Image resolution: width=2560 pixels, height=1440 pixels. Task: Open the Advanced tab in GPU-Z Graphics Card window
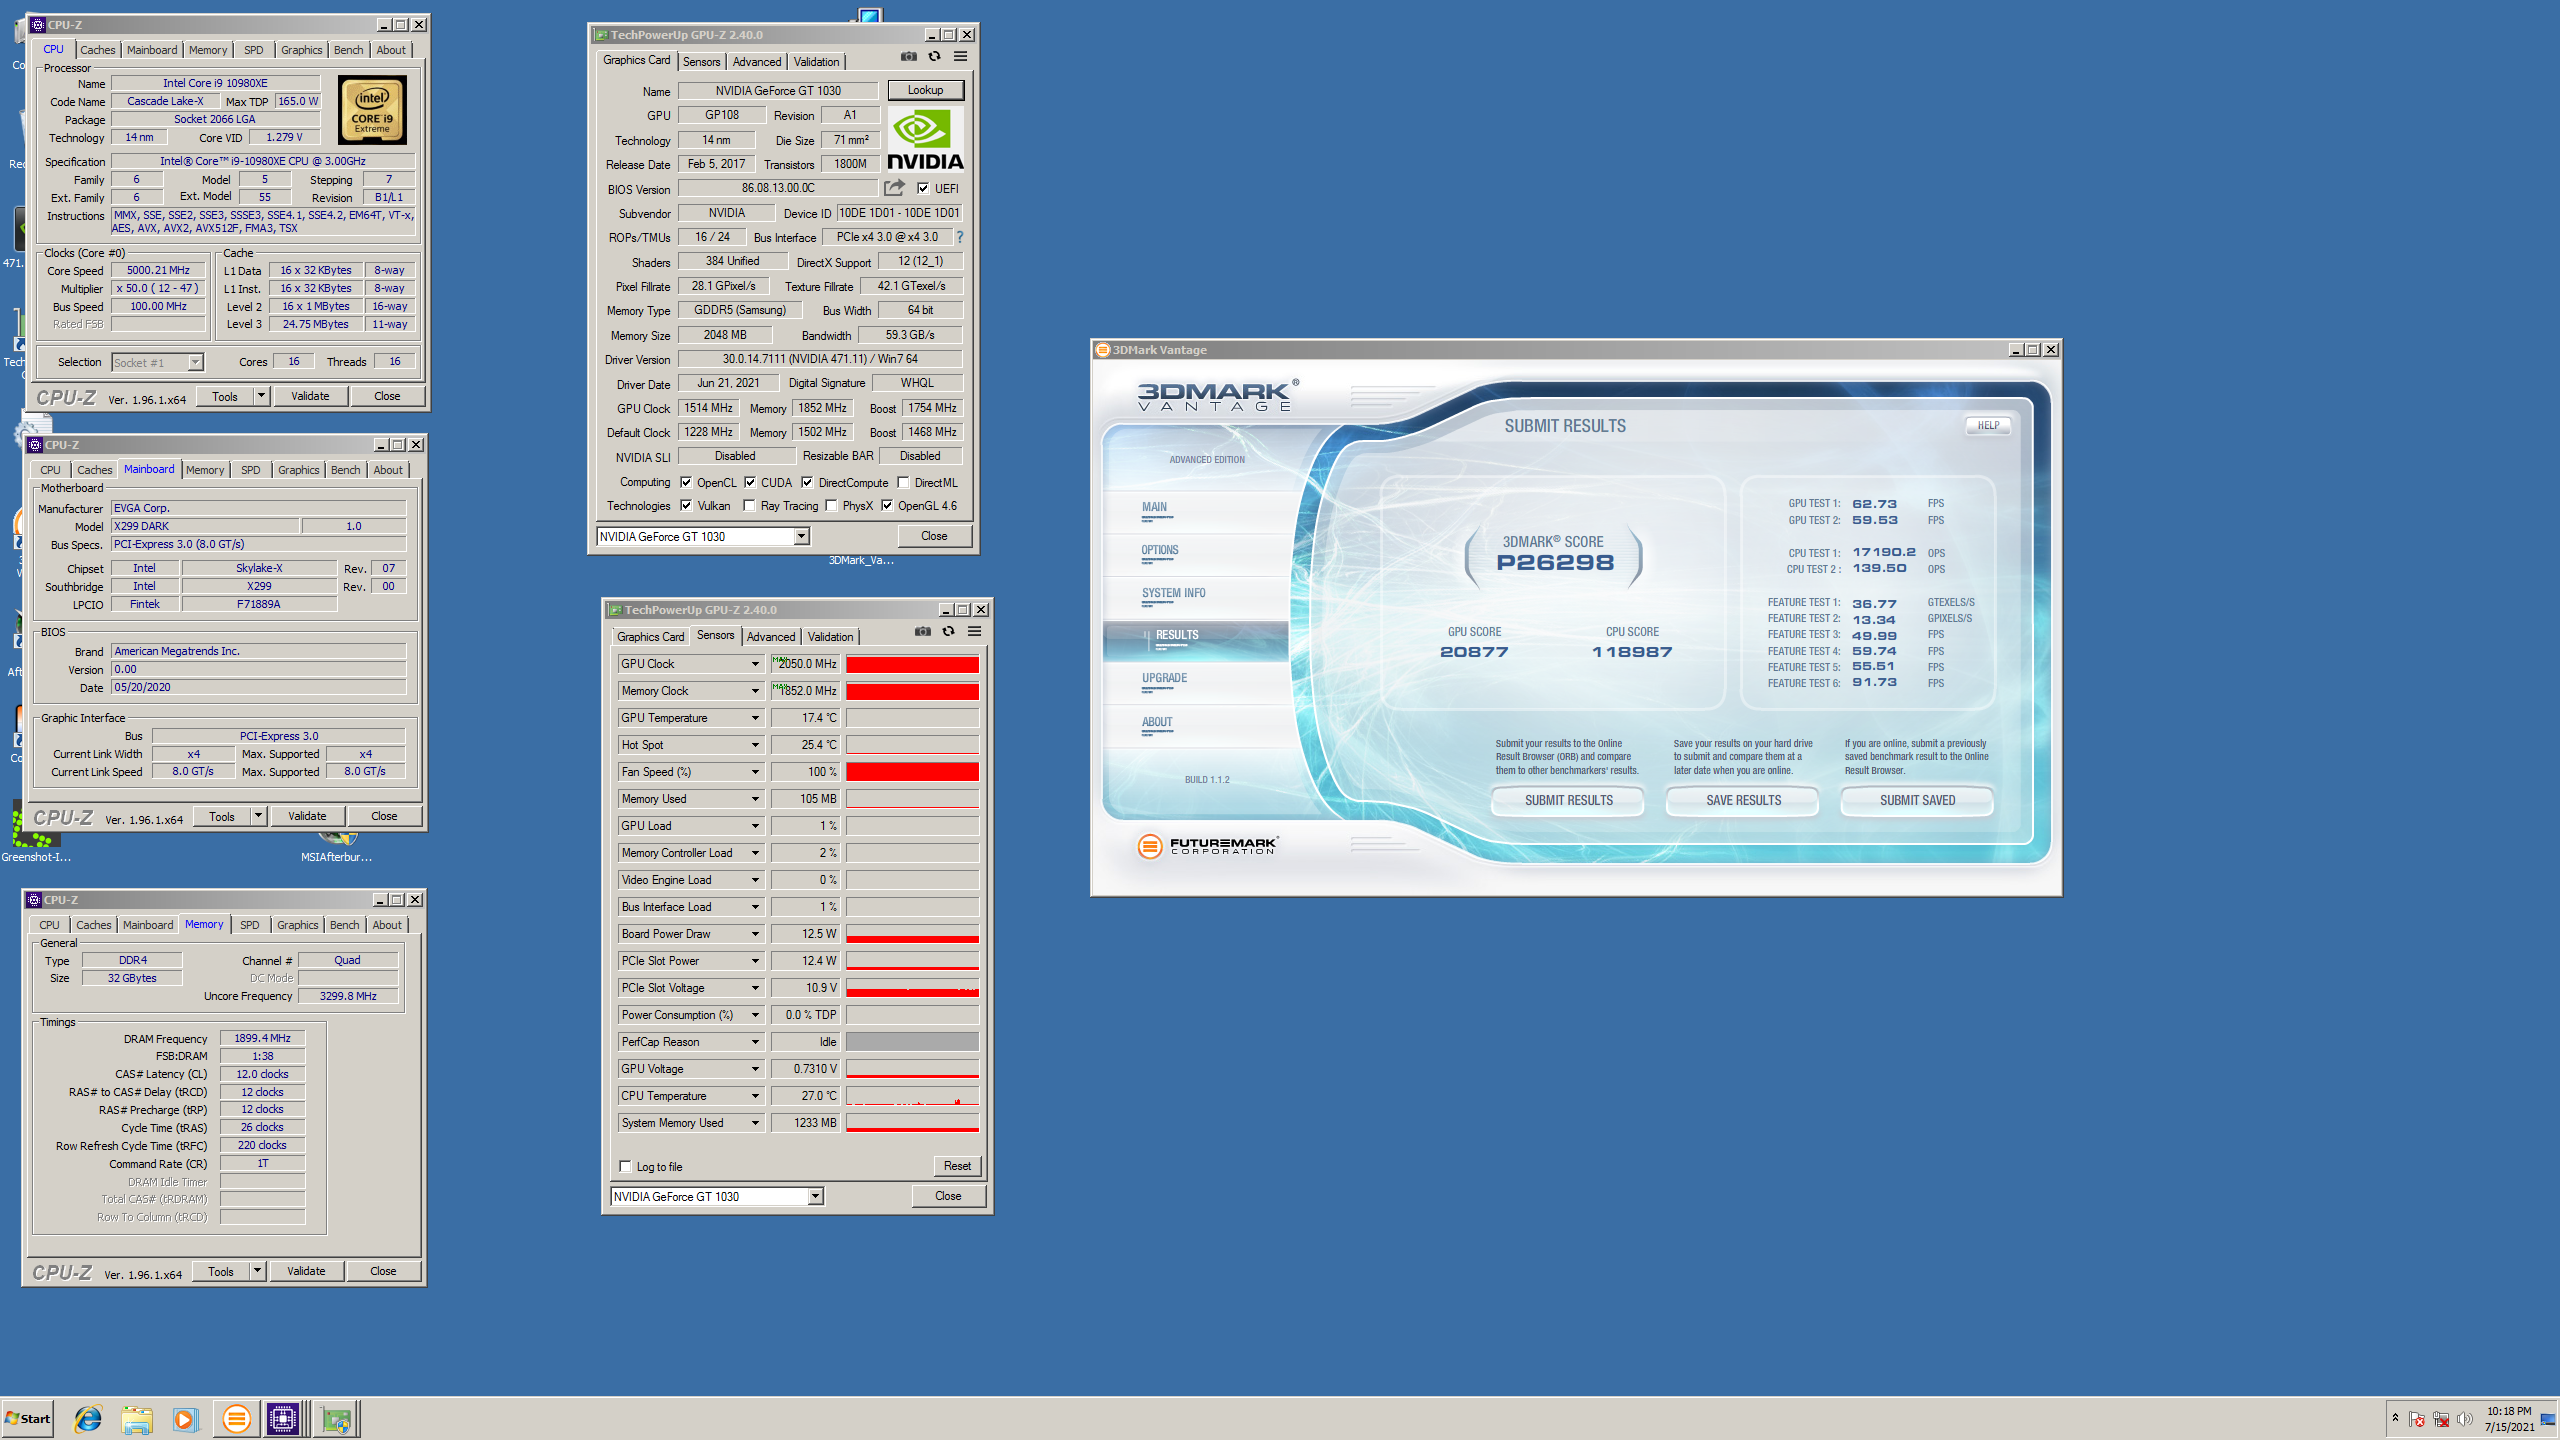coord(757,62)
